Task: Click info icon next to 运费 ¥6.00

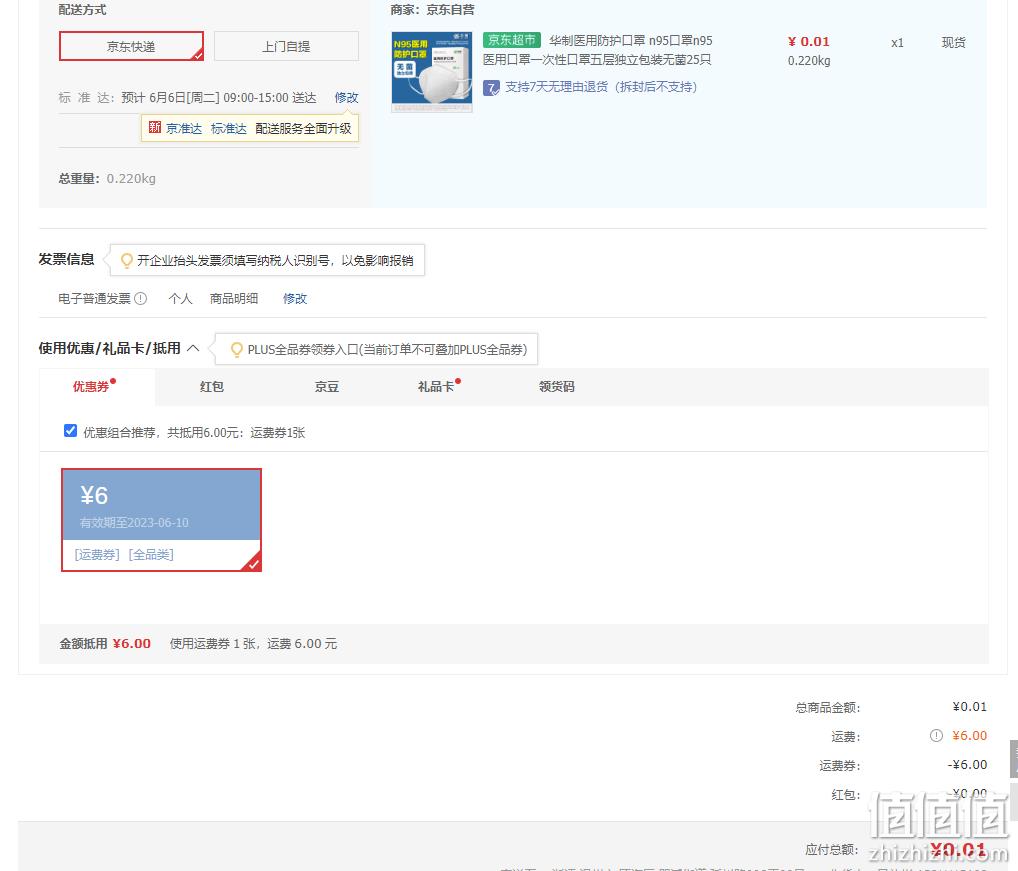Action: (936, 735)
